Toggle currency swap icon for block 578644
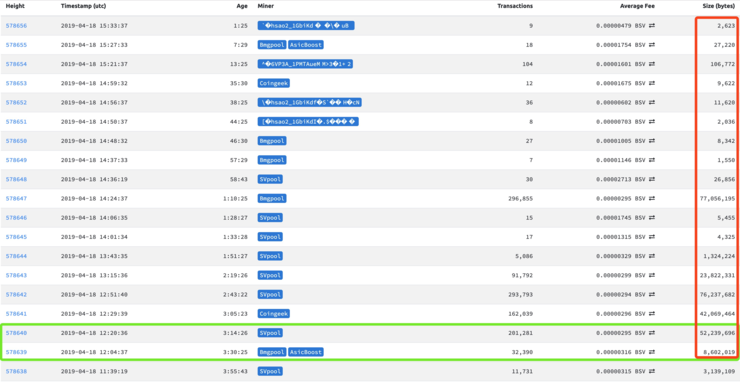Viewport: 740px width, 382px height. [x=652, y=256]
